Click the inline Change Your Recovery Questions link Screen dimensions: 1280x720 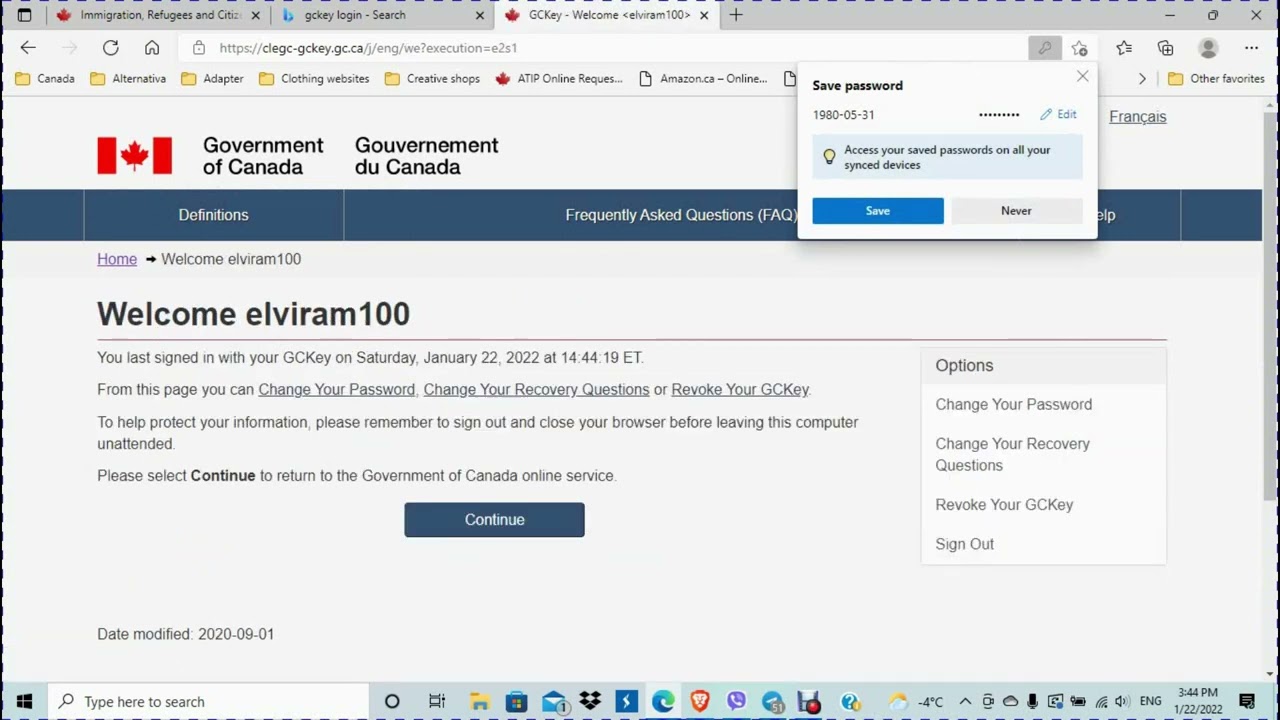(x=536, y=389)
